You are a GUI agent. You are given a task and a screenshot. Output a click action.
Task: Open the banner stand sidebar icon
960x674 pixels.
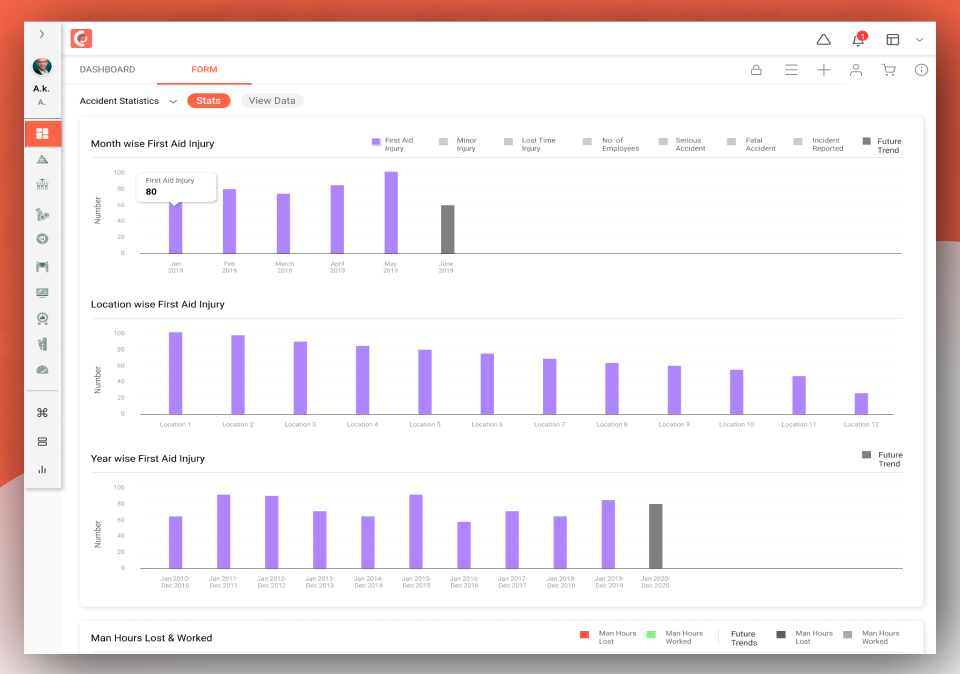point(42,266)
